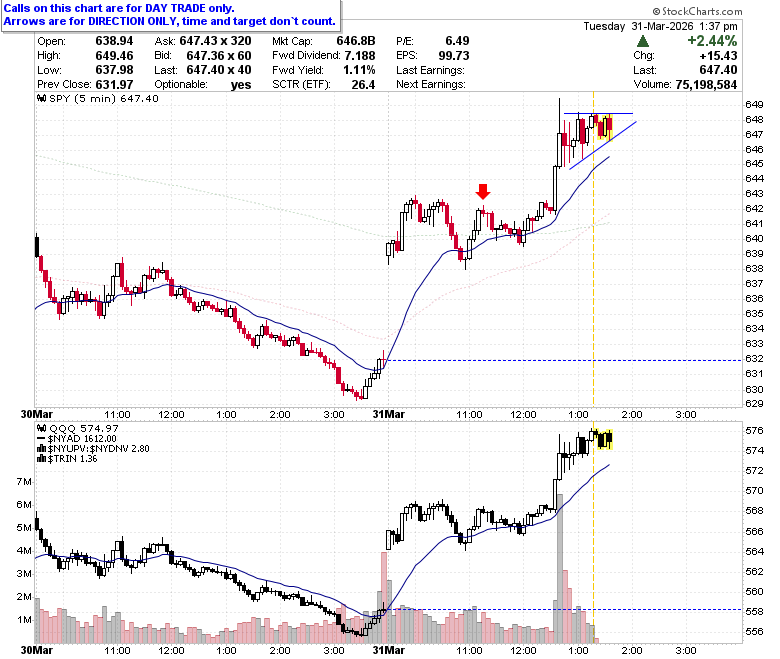The height and width of the screenshot is (659, 780).
Task: Click the blue triangle resistance line at 648
Action: 598,114
